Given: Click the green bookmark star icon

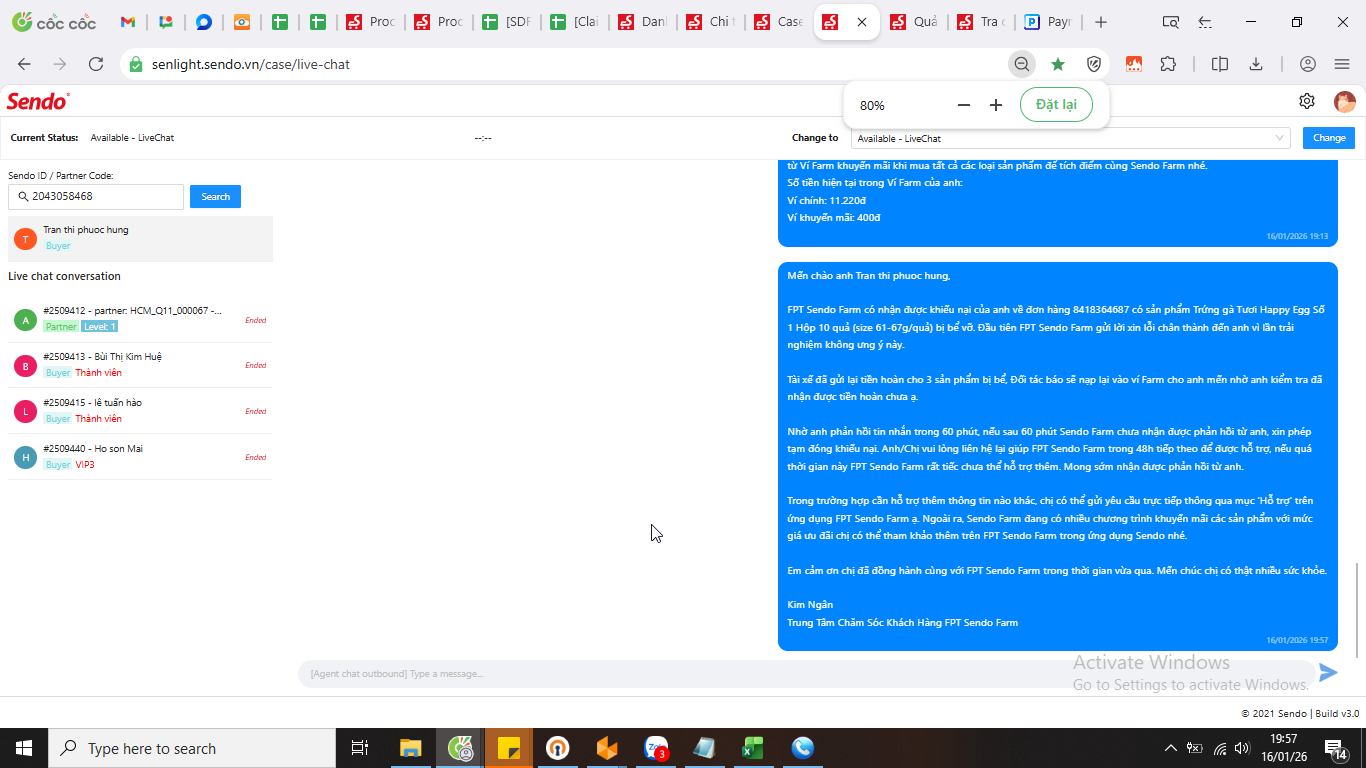Looking at the screenshot, I should click(1058, 64).
